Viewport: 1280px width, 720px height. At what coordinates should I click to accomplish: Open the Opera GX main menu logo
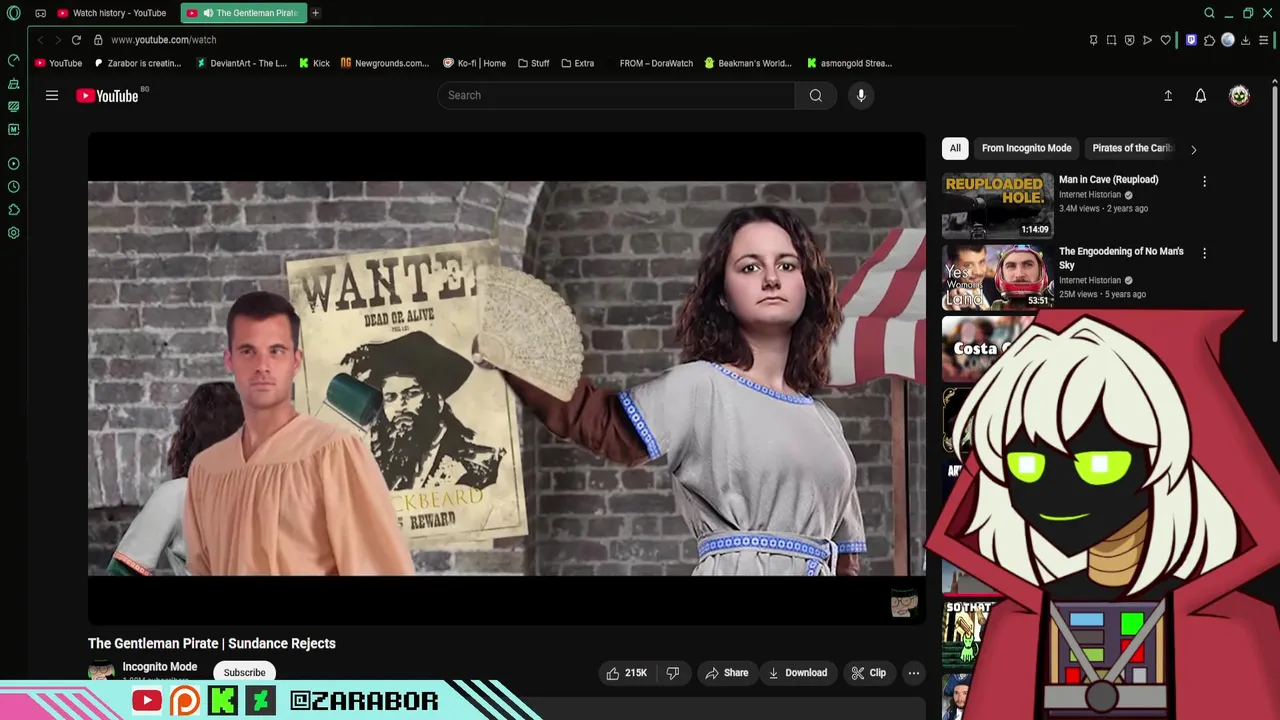(x=14, y=13)
